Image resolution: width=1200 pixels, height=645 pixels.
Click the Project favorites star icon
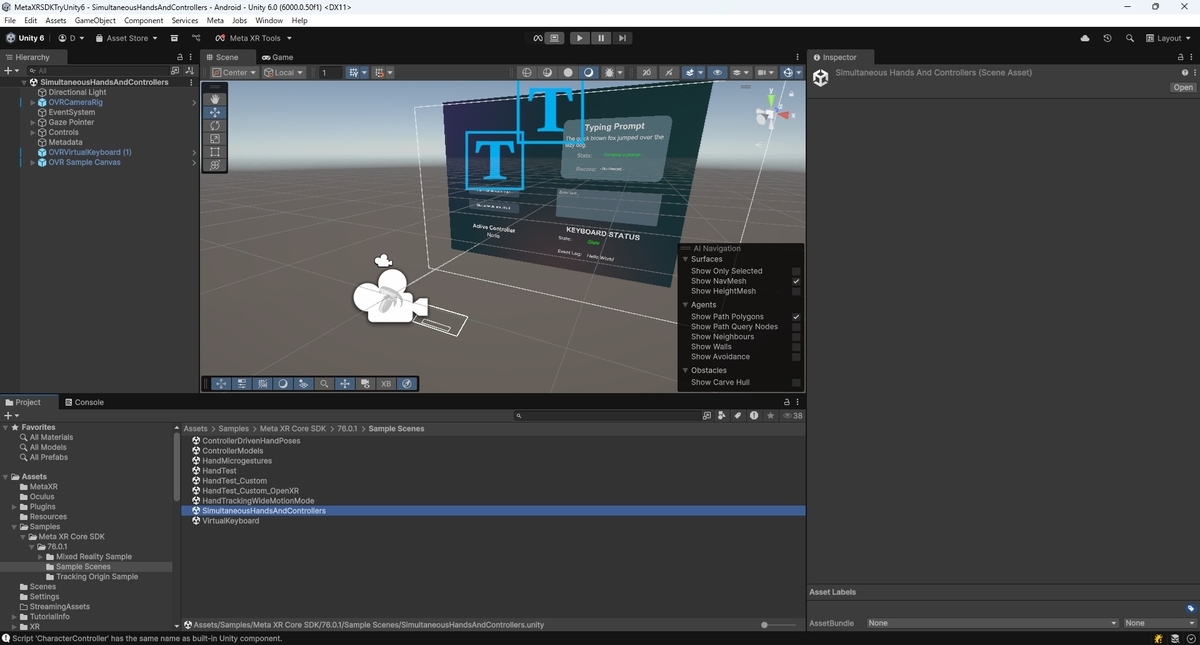coord(769,415)
